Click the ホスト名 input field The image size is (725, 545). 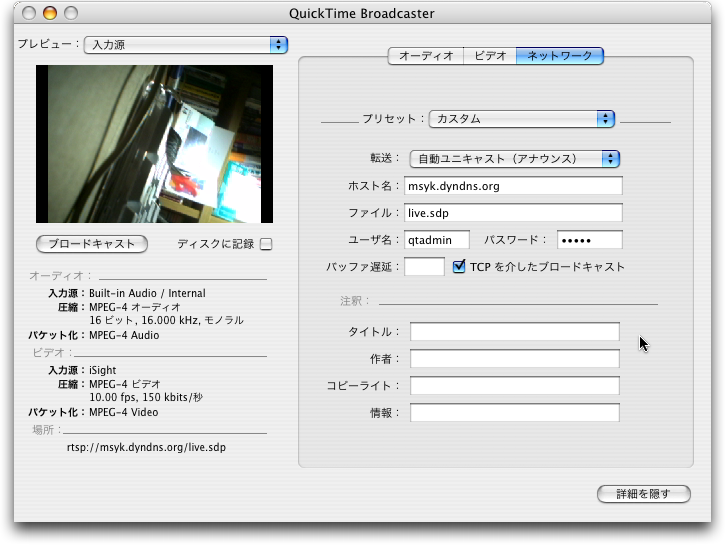pyautogui.click(x=513, y=186)
